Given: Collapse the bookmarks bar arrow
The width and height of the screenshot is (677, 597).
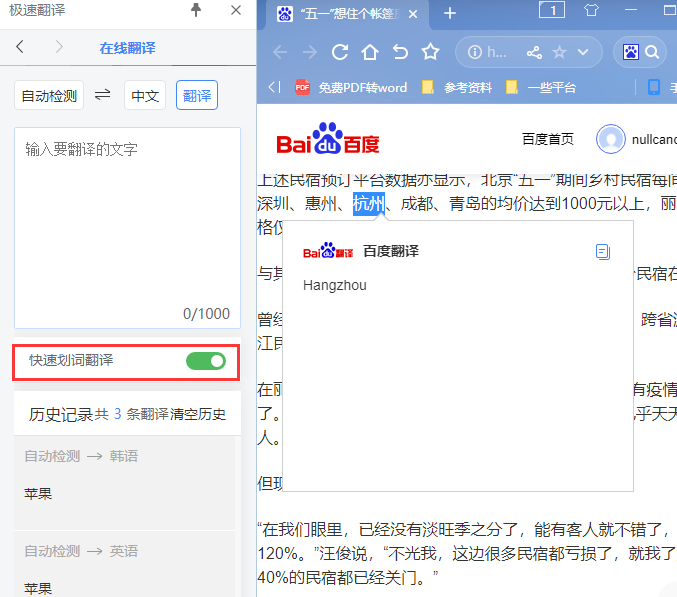Looking at the screenshot, I should (275, 88).
